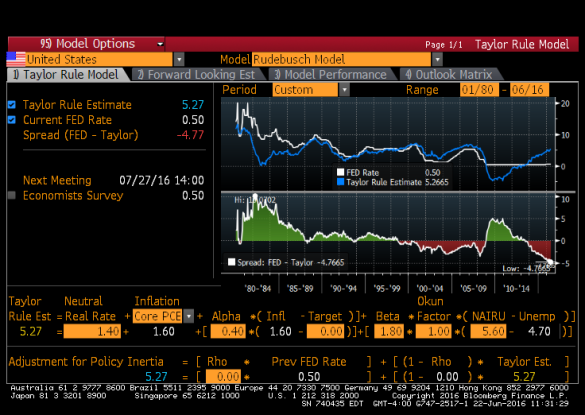
Task: Click the United States flag icon
Action: 16,59
